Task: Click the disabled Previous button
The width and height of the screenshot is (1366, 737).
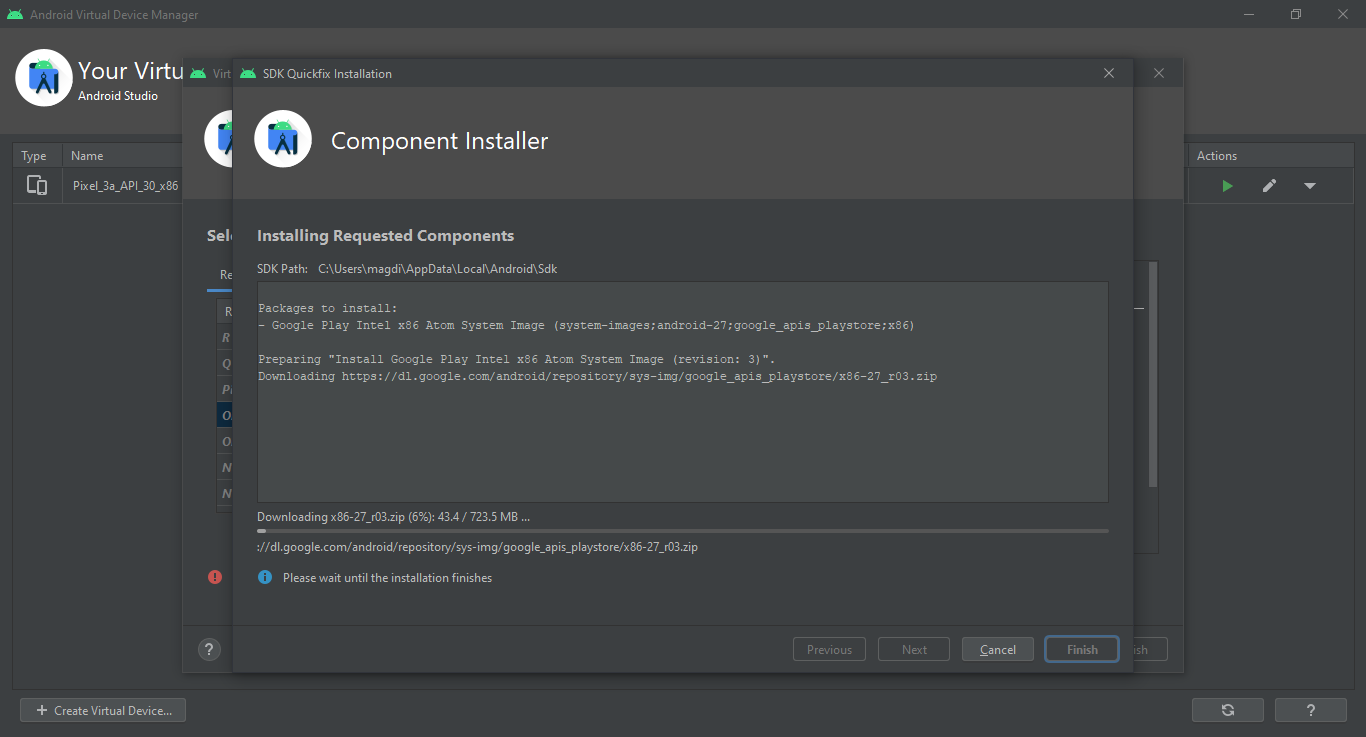Action: click(x=829, y=649)
